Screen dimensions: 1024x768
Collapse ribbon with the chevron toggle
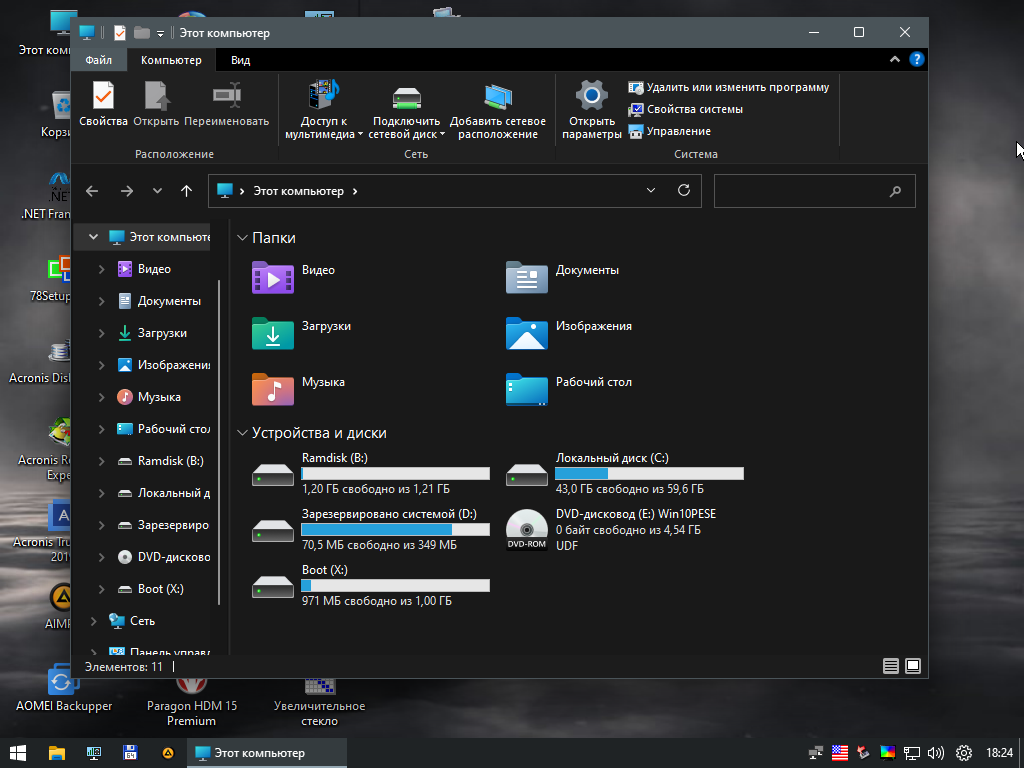[x=895, y=60]
